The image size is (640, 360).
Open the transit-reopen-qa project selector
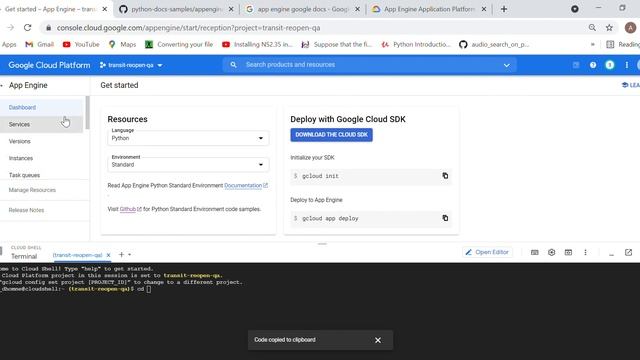click(x=131, y=65)
